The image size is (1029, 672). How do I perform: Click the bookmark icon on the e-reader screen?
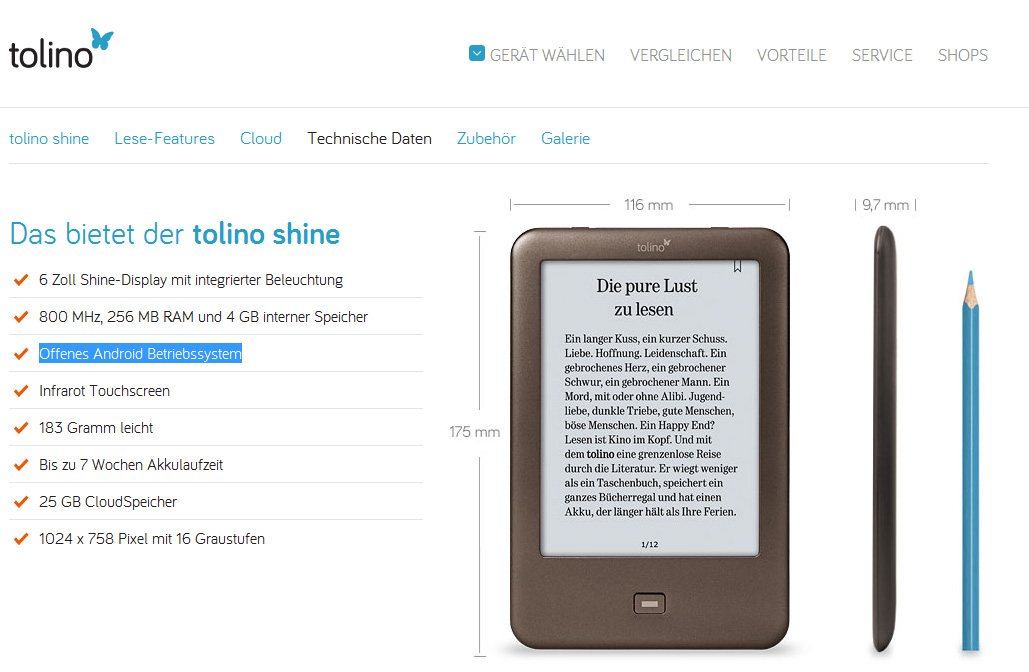(738, 266)
